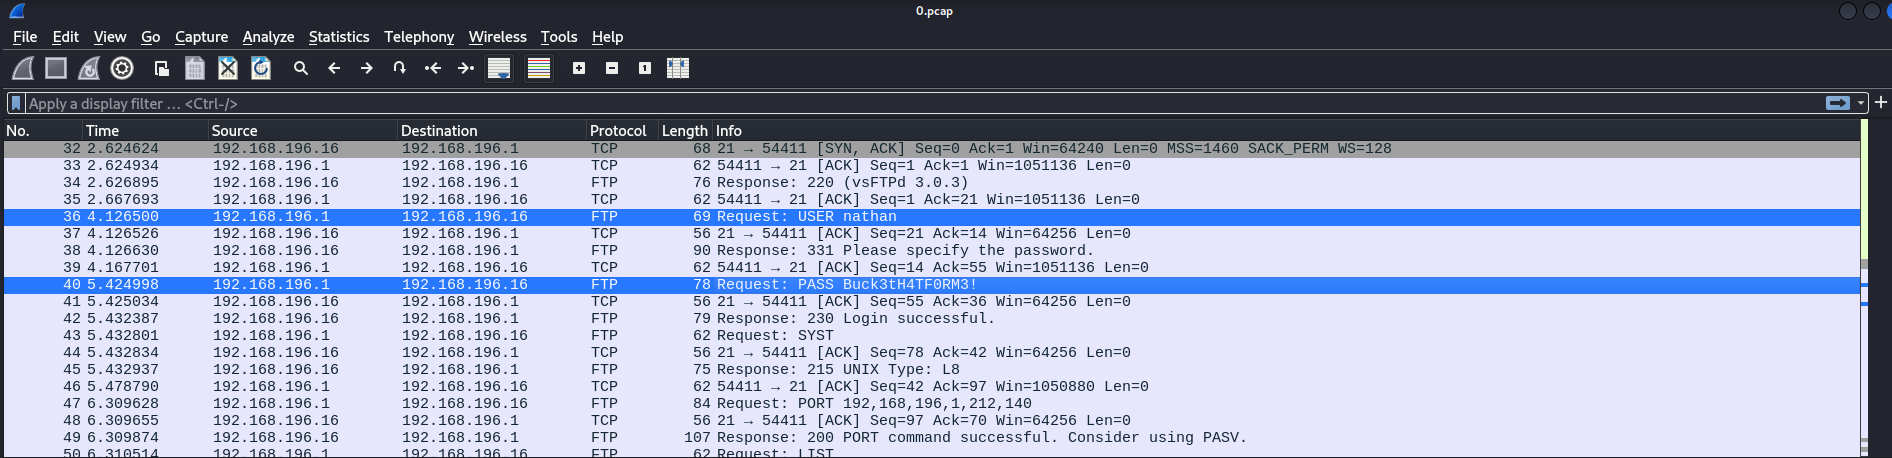Image resolution: width=1892 pixels, height=458 pixels.
Task: Expand the display filter history dropdown
Action: [1861, 103]
